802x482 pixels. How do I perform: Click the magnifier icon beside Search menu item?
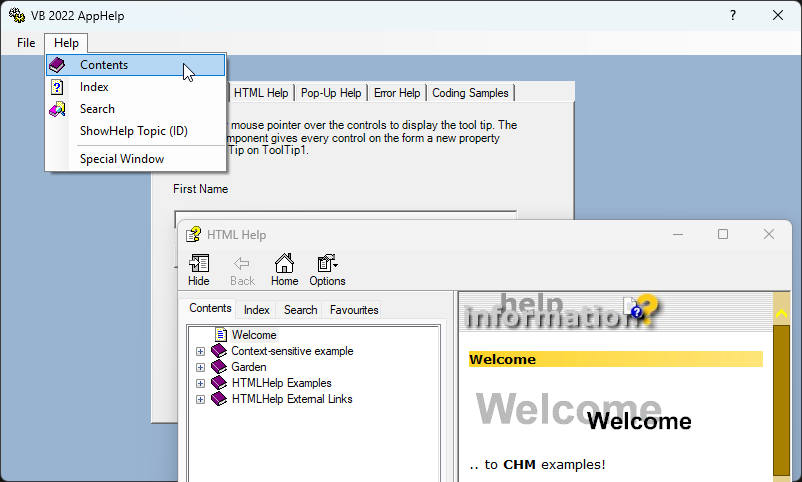coord(57,109)
